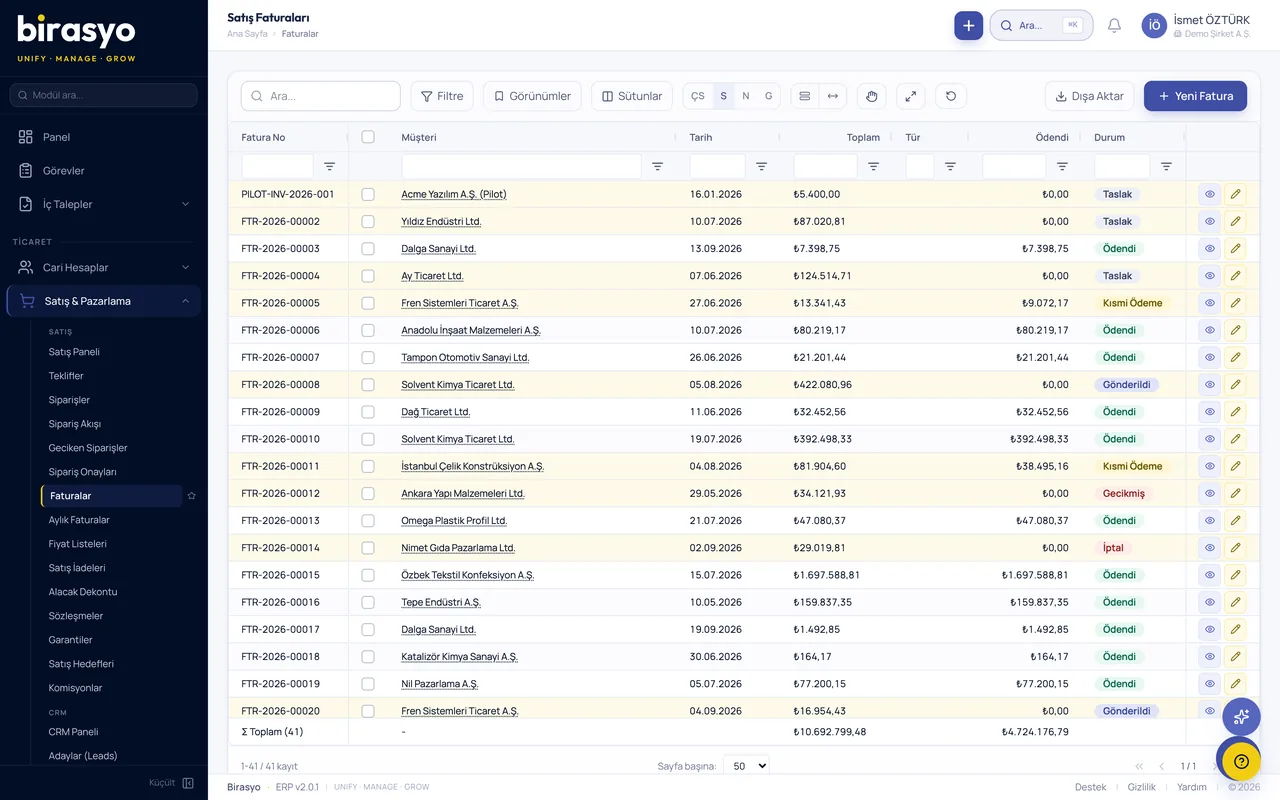Edit invoice FTR-2026-00012 with the pencil icon

[x=1236, y=493]
